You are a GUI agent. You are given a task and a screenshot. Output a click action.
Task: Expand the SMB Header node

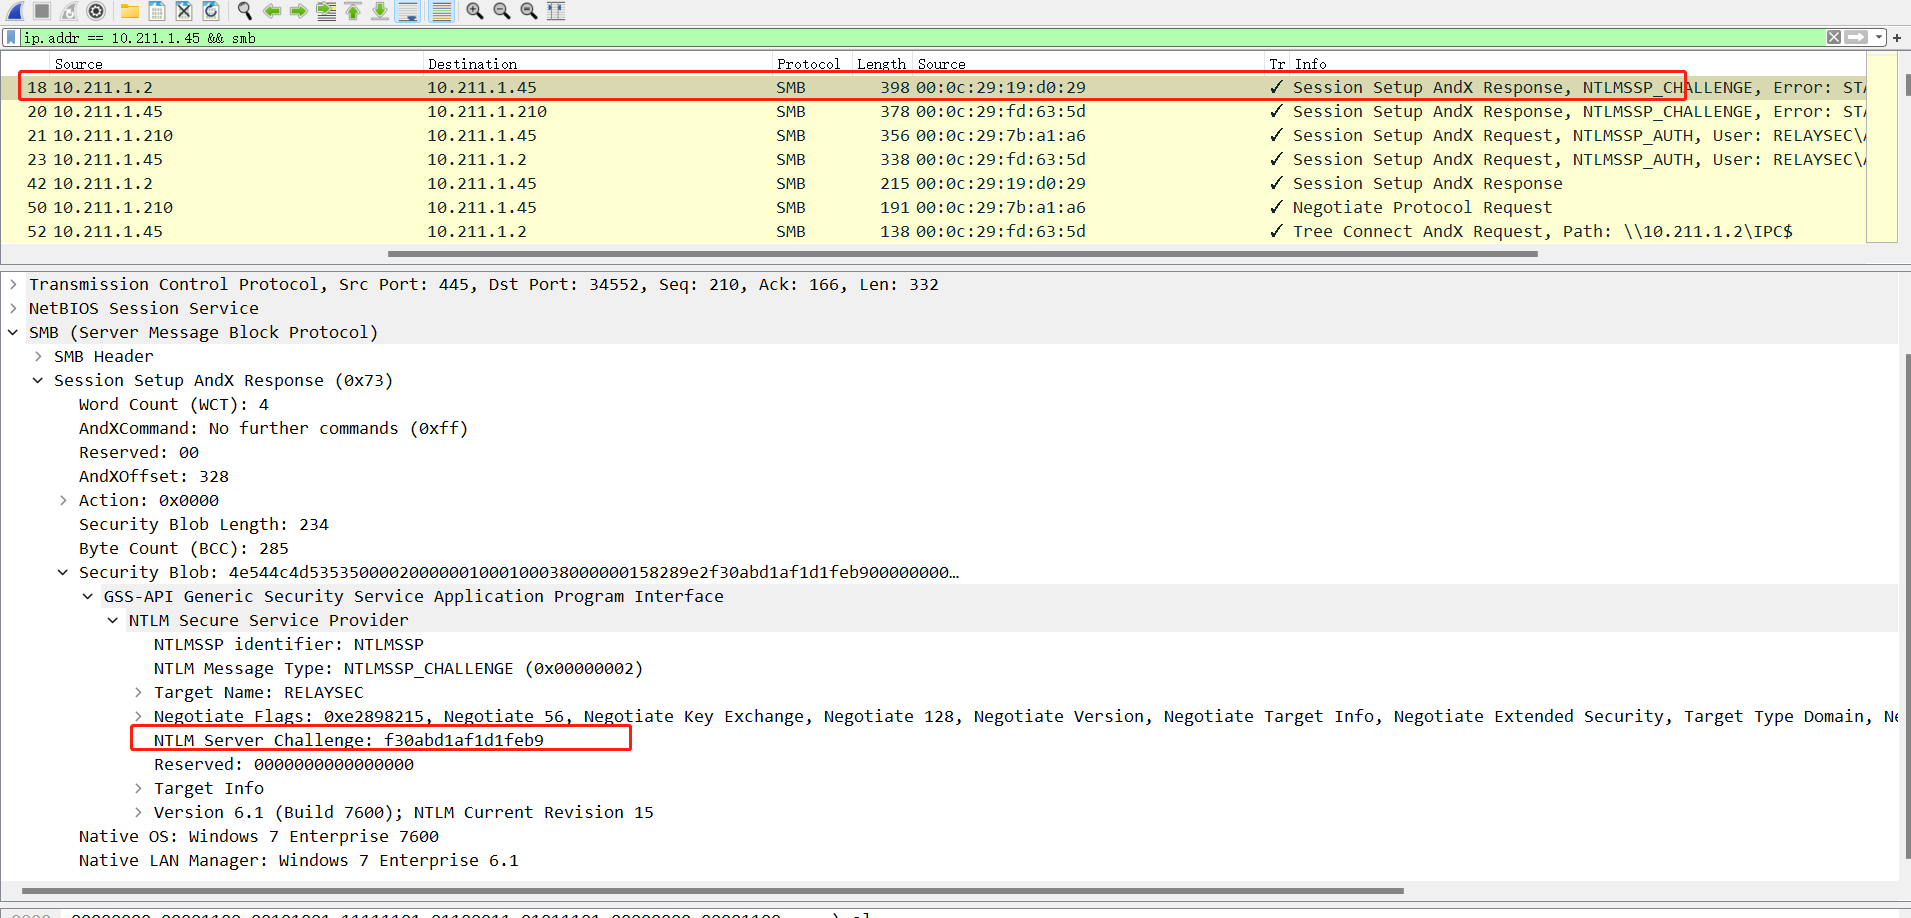click(38, 356)
